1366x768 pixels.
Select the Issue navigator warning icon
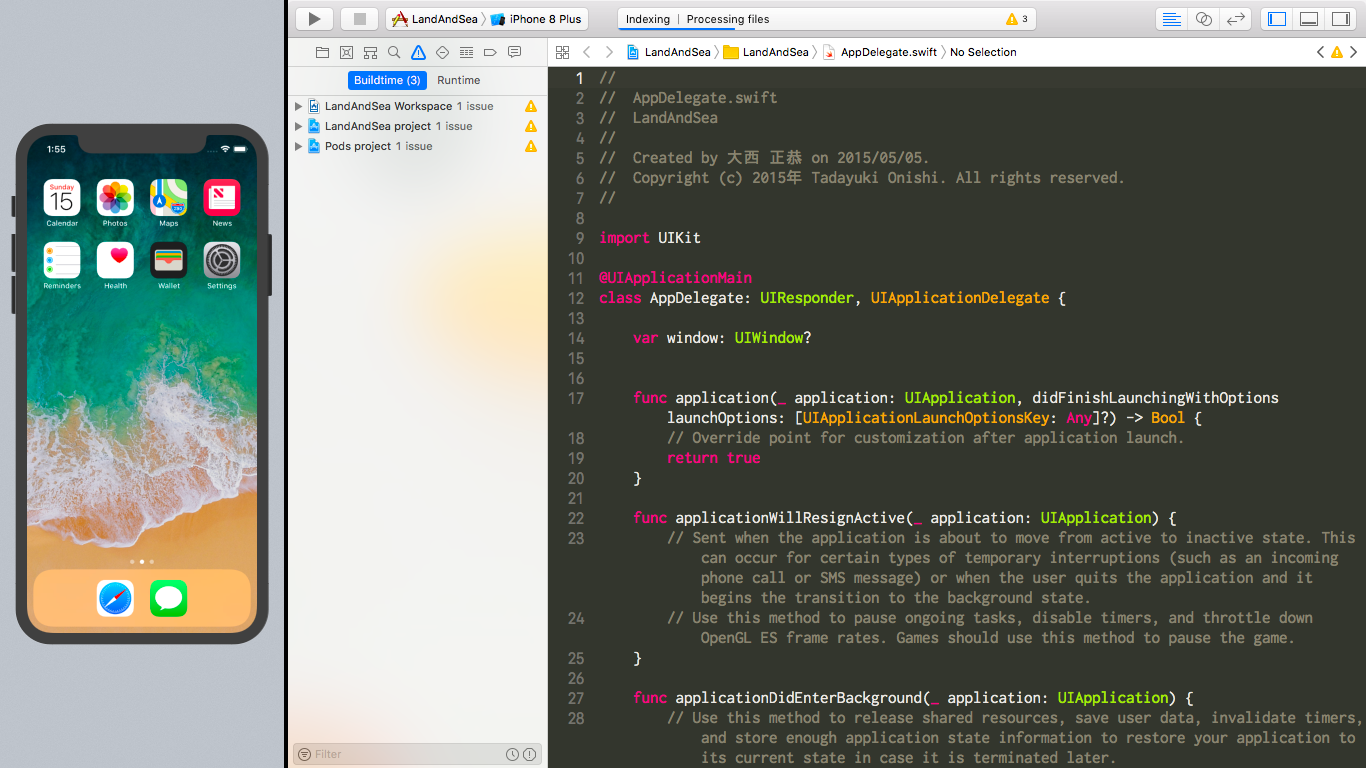point(418,52)
